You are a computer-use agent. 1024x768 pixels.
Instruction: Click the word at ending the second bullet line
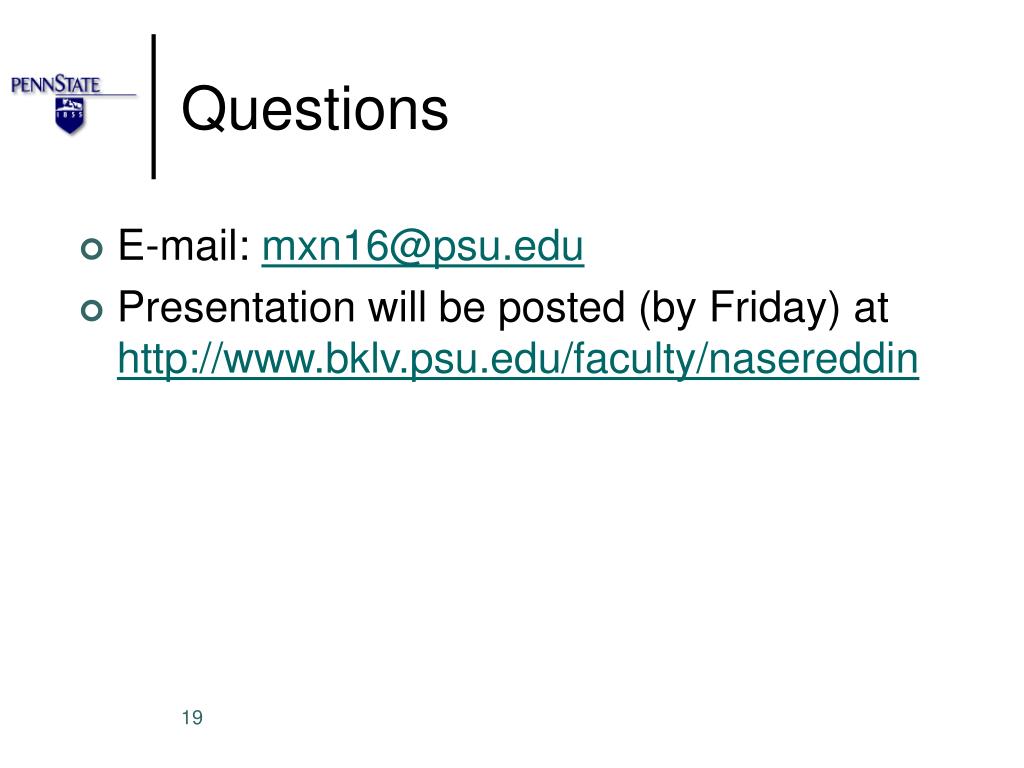(871, 308)
